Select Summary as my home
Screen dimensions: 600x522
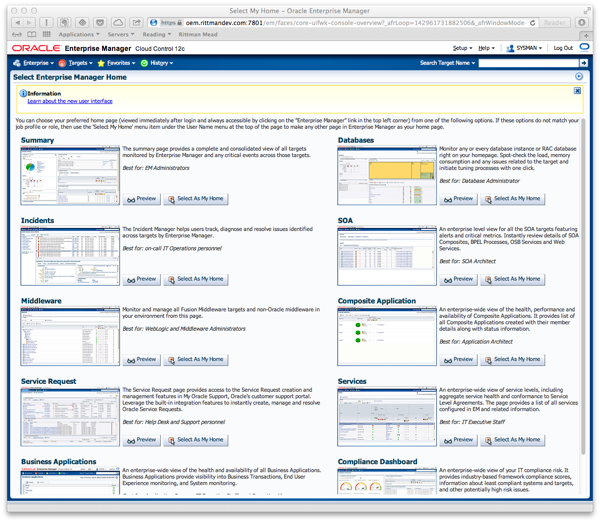point(196,199)
